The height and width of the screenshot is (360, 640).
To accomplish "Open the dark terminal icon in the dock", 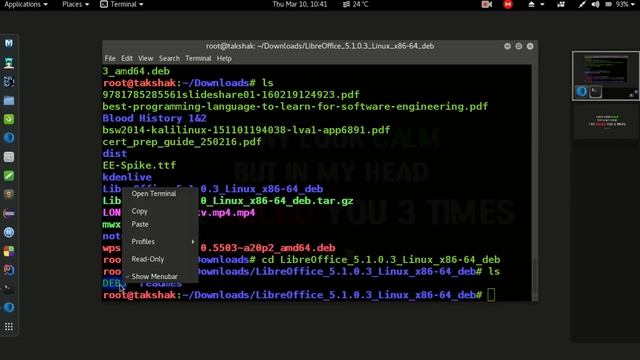I will point(9,289).
